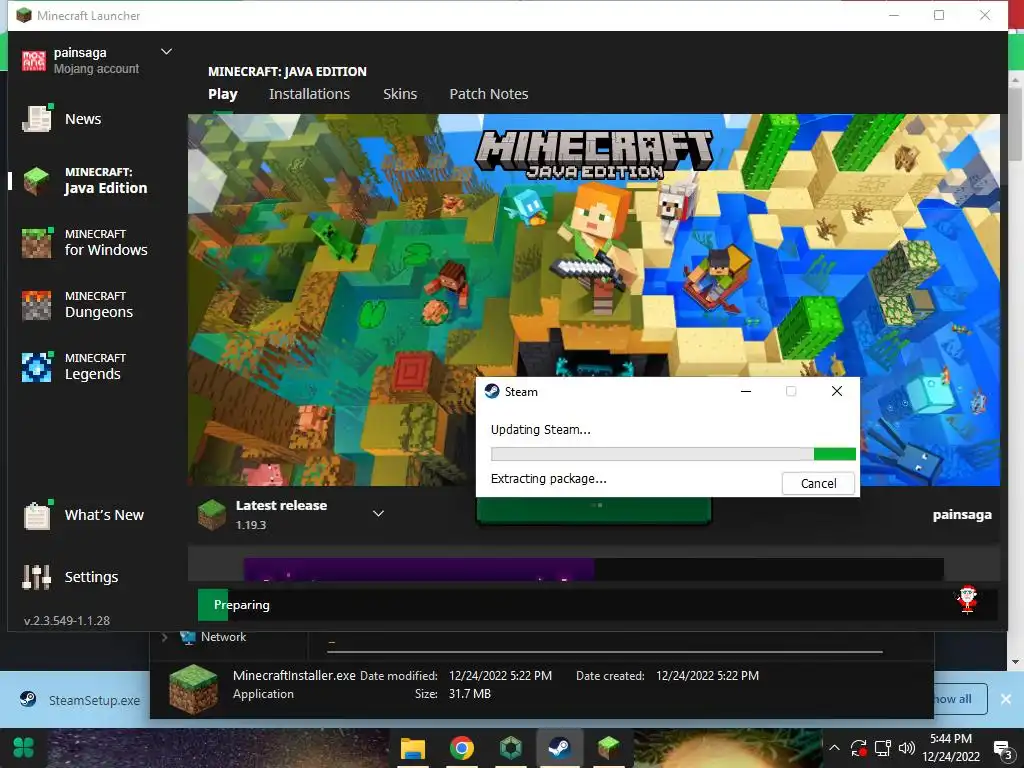Viewport: 1024px width, 768px height.
Task: Open Minecraft Dungeons in the sidebar
Action: click(x=77, y=305)
